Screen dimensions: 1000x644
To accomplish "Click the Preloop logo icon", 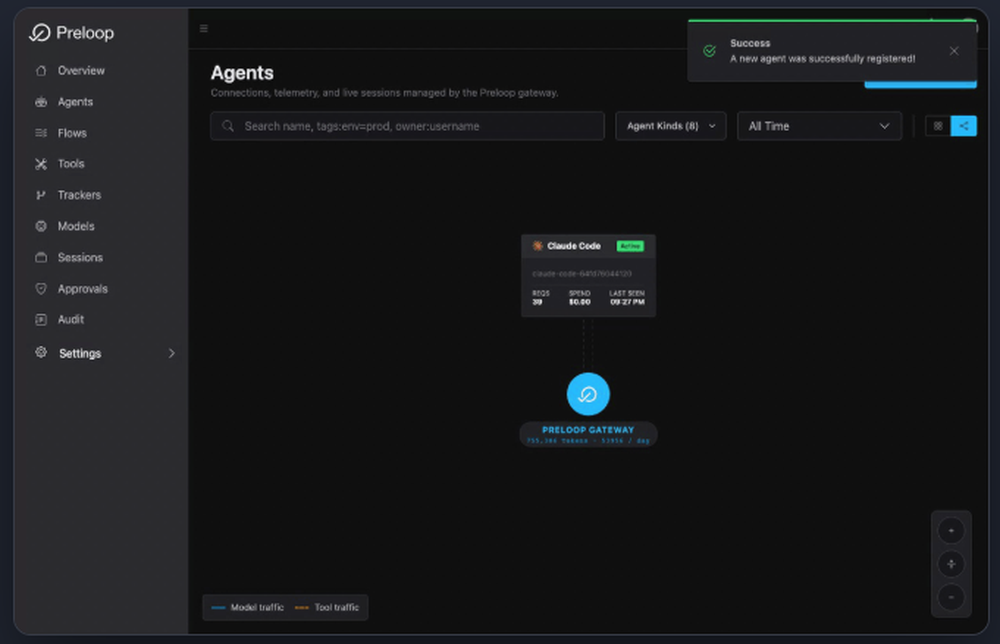I will coord(40,33).
